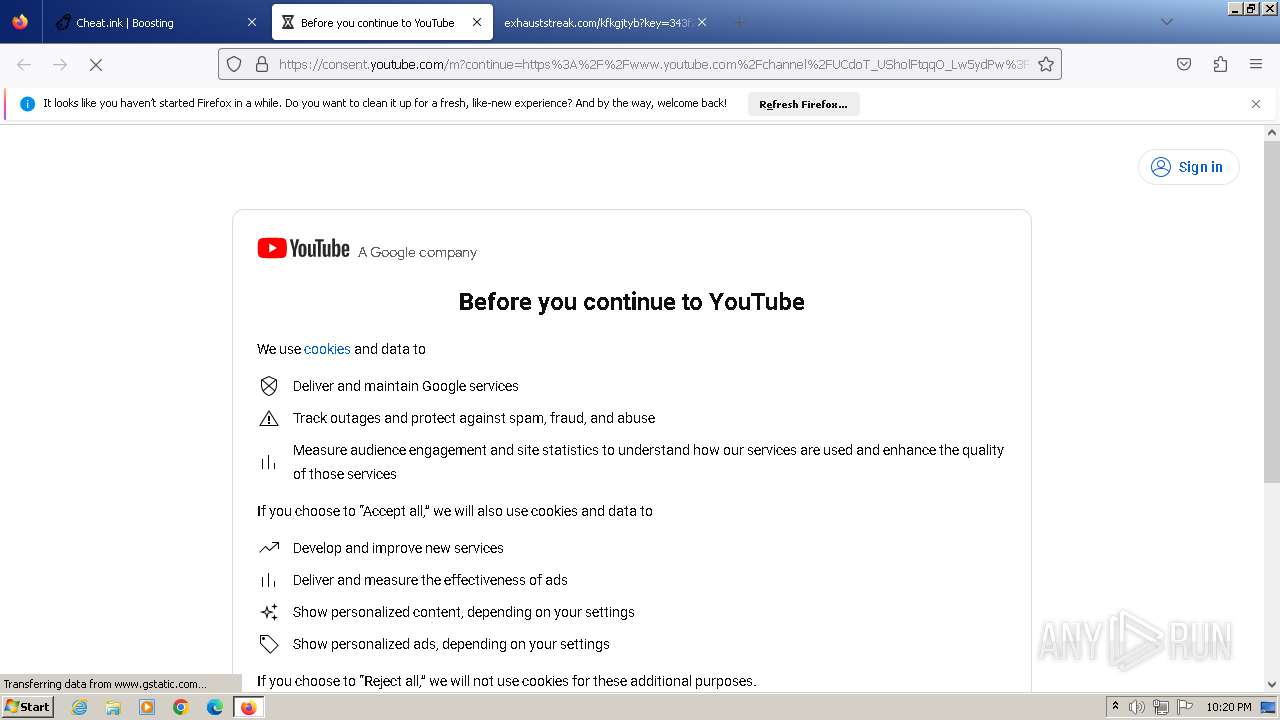Viewport: 1280px width, 720px height.
Task: Open Firefox application menu
Action: pyautogui.click(x=1256, y=64)
